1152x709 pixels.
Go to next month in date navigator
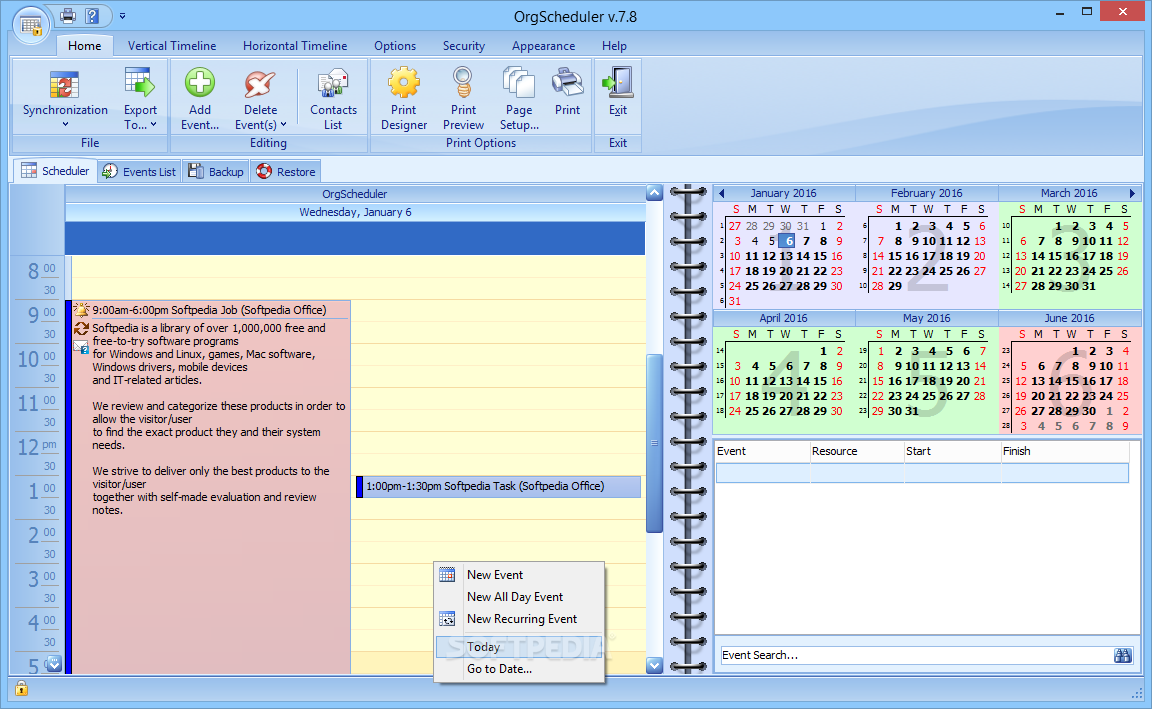[1132, 193]
